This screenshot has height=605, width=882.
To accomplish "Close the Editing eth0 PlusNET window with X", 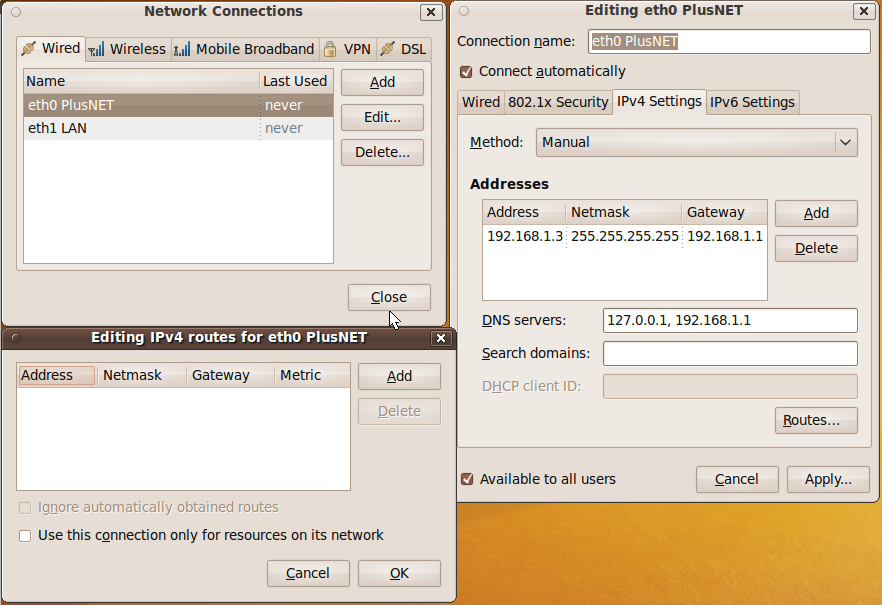I will tap(863, 11).
